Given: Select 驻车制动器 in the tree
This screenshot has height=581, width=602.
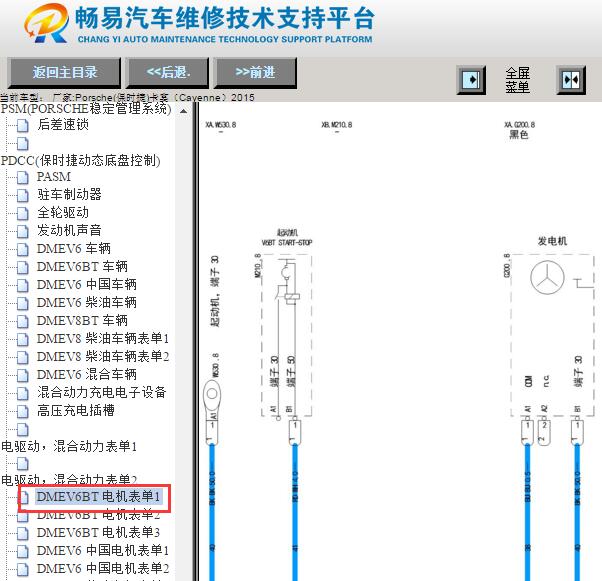Looking at the screenshot, I should click(69, 194).
